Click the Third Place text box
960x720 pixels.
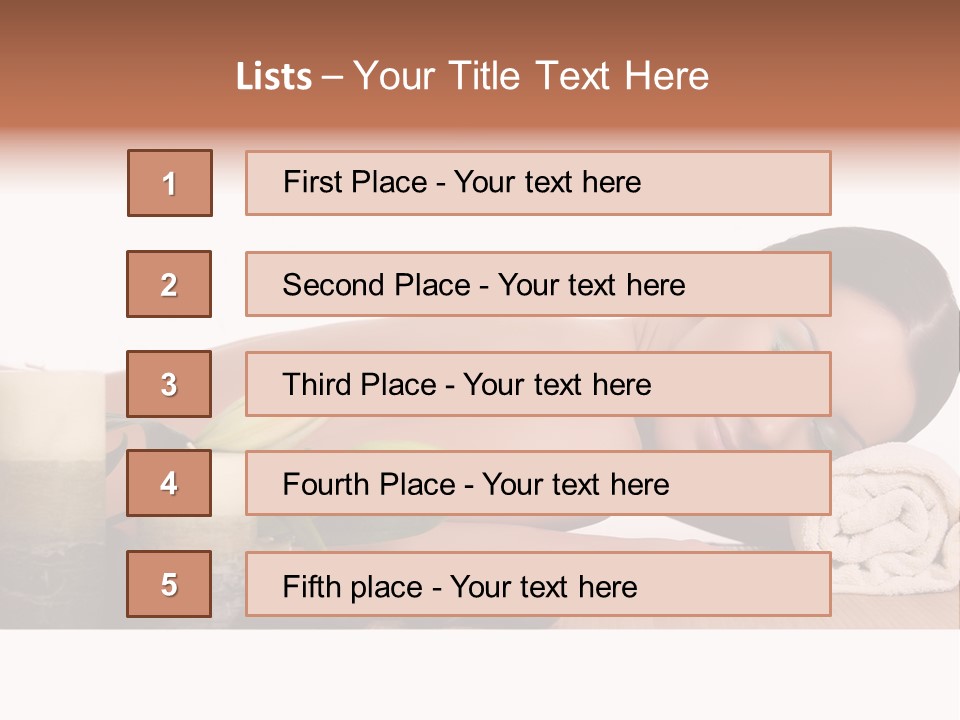click(538, 384)
